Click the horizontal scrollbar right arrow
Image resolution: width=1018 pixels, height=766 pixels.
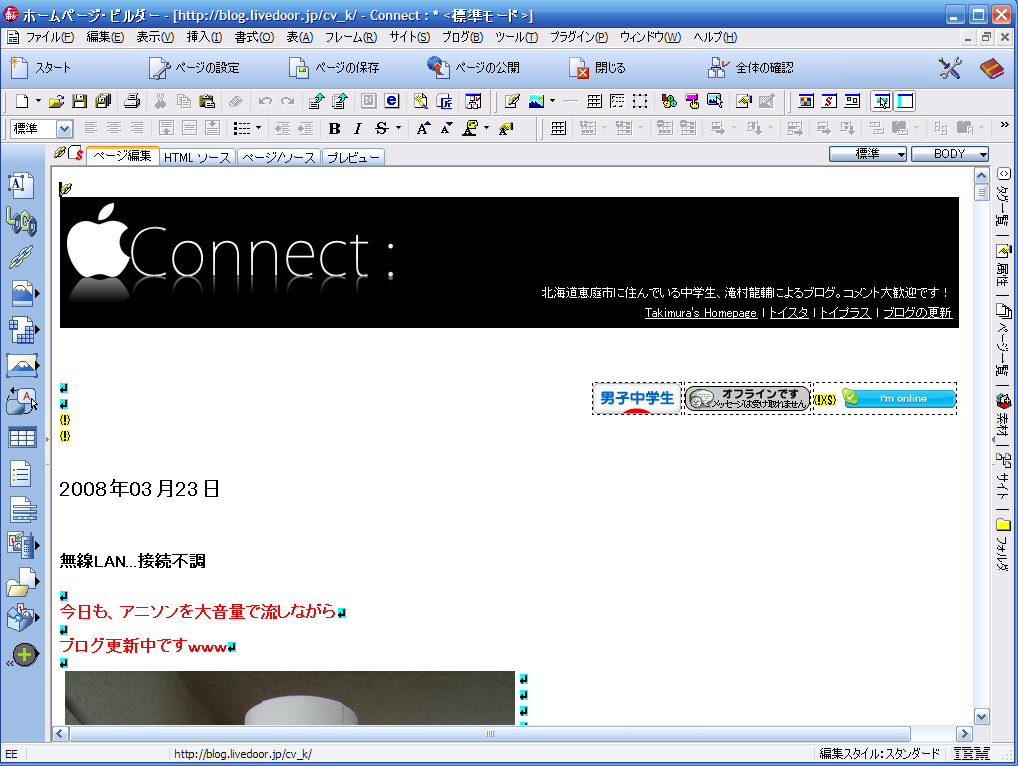(964, 734)
